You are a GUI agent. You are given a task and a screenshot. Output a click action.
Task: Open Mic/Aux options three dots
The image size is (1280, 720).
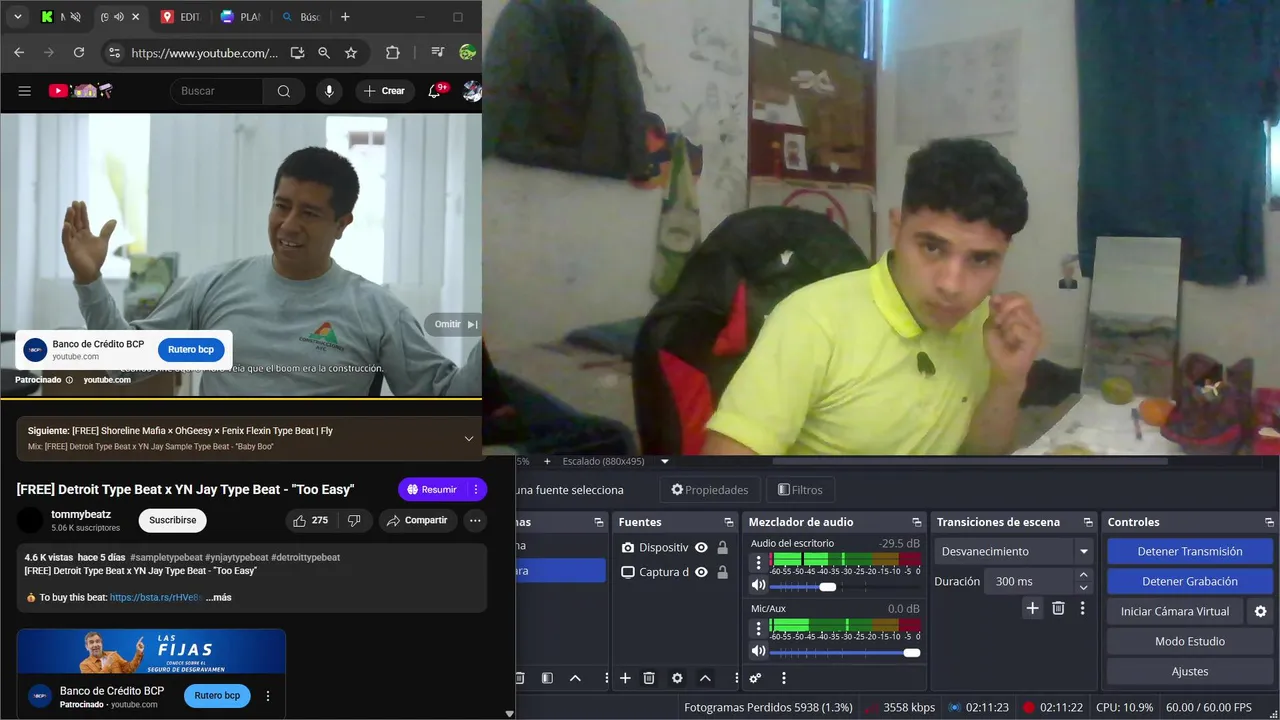click(758, 628)
